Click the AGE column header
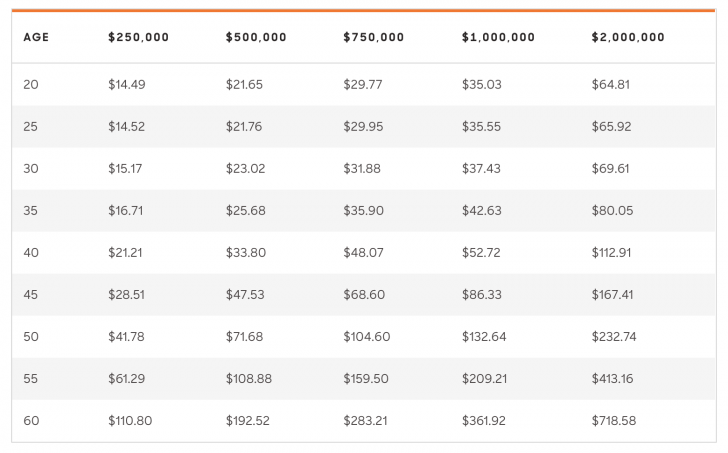The image size is (728, 453). [36, 38]
